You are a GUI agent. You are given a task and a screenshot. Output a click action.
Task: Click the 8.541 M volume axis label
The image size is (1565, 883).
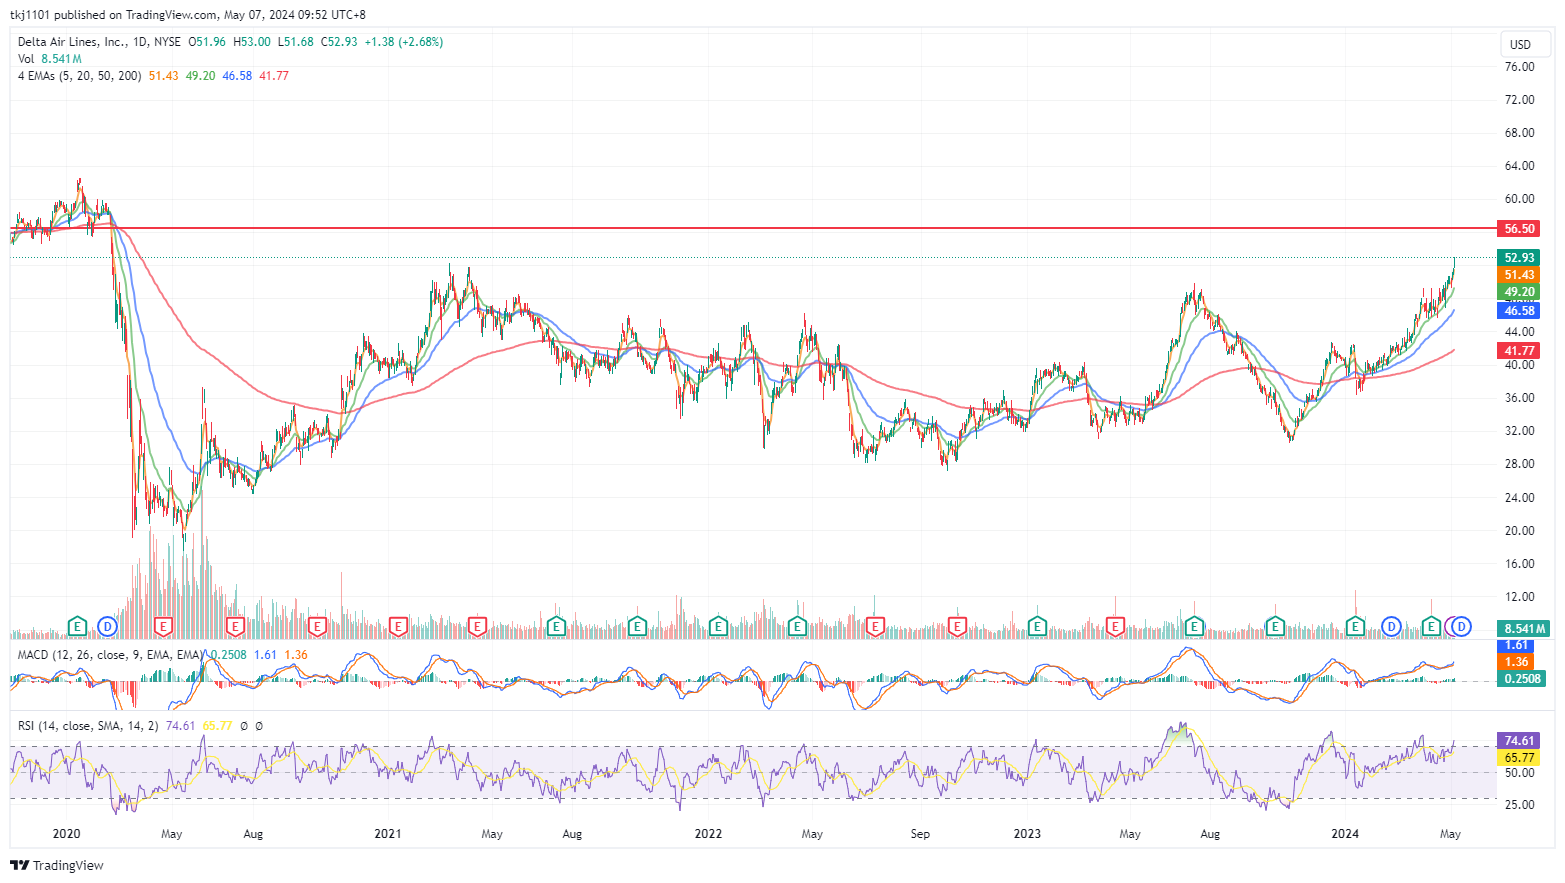coord(1524,629)
